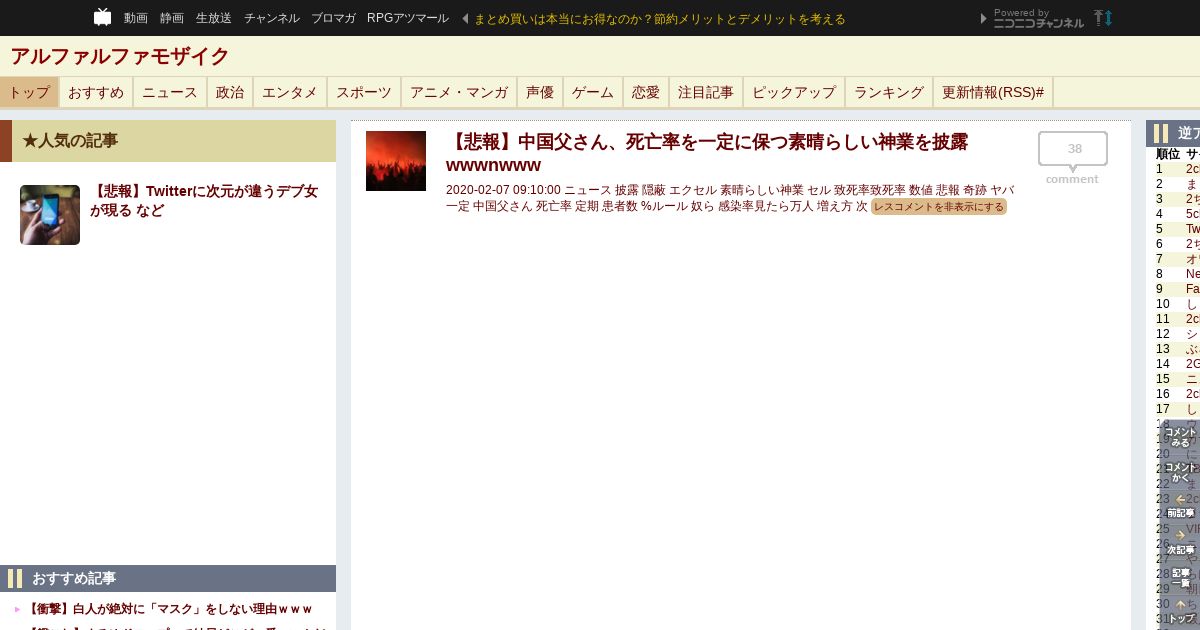Select the トップ navigation tab
The image size is (1200, 630).
click(29, 92)
